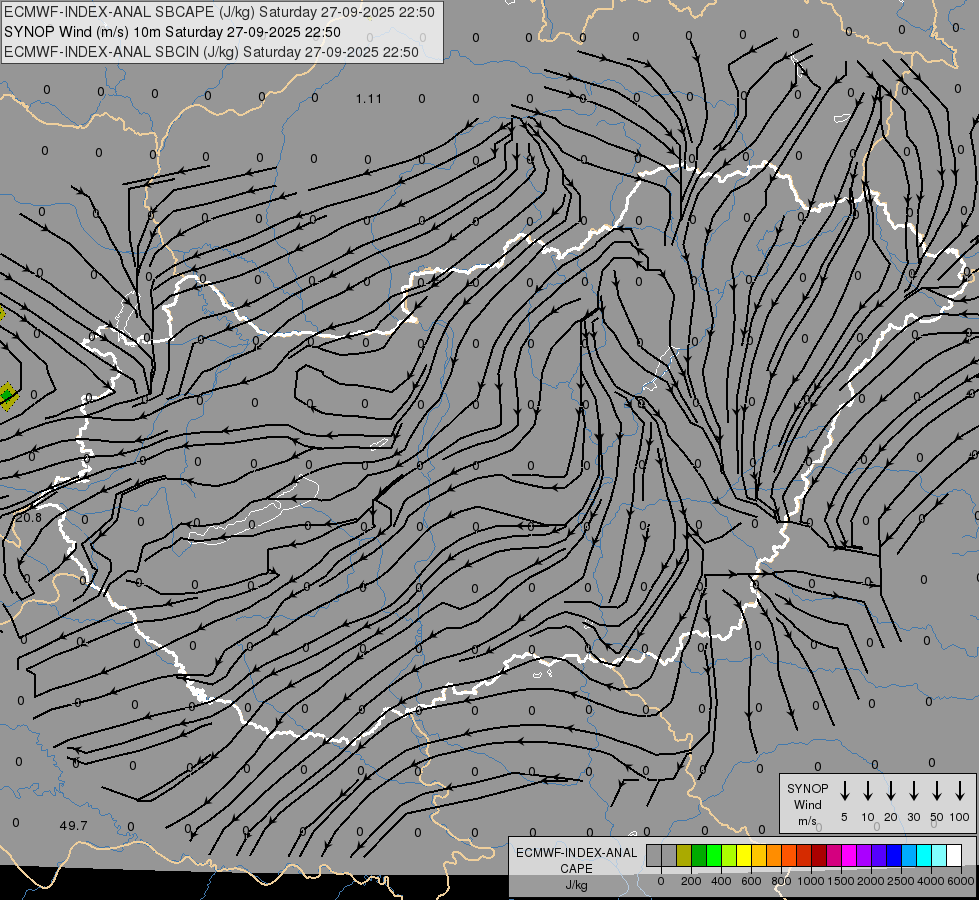Click the 6000 tick label on the CAPE scale
The image size is (979, 900).
960,881
